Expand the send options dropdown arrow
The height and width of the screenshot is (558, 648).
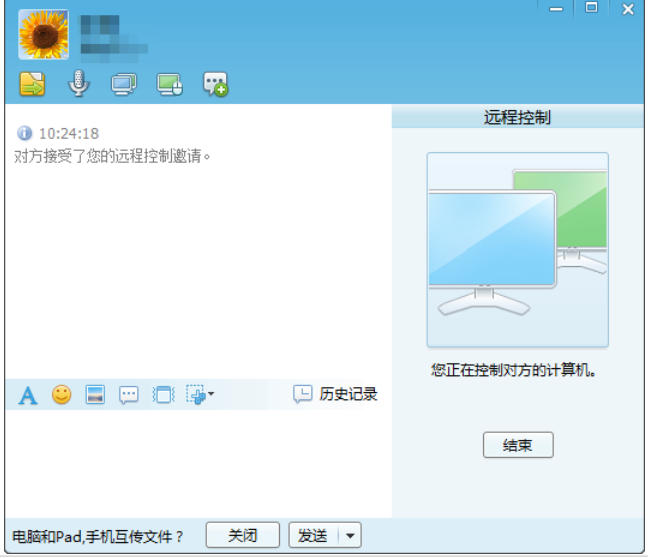point(350,536)
